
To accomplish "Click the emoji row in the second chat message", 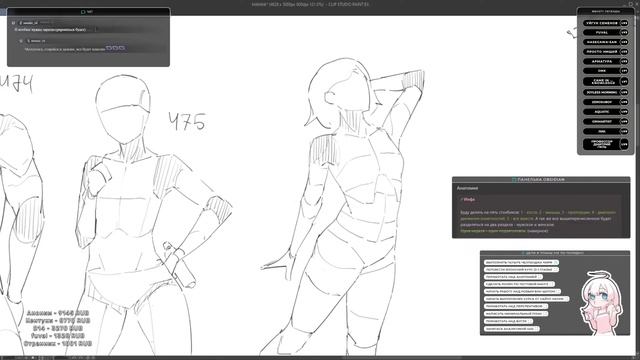I will point(116,48).
